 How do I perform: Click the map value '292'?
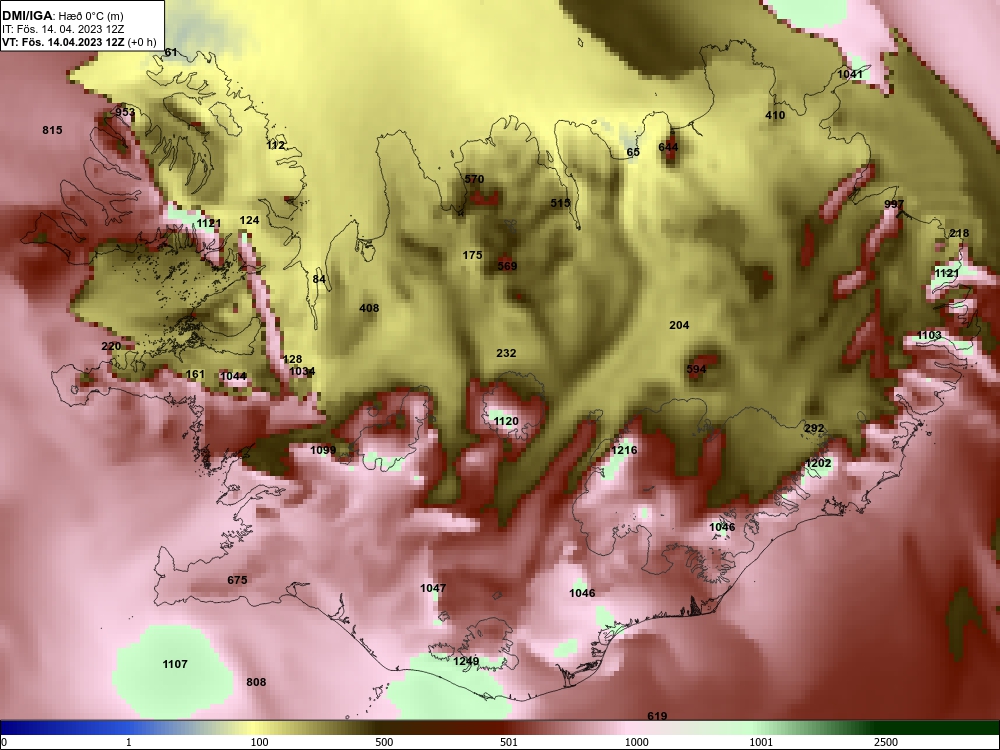(814, 429)
